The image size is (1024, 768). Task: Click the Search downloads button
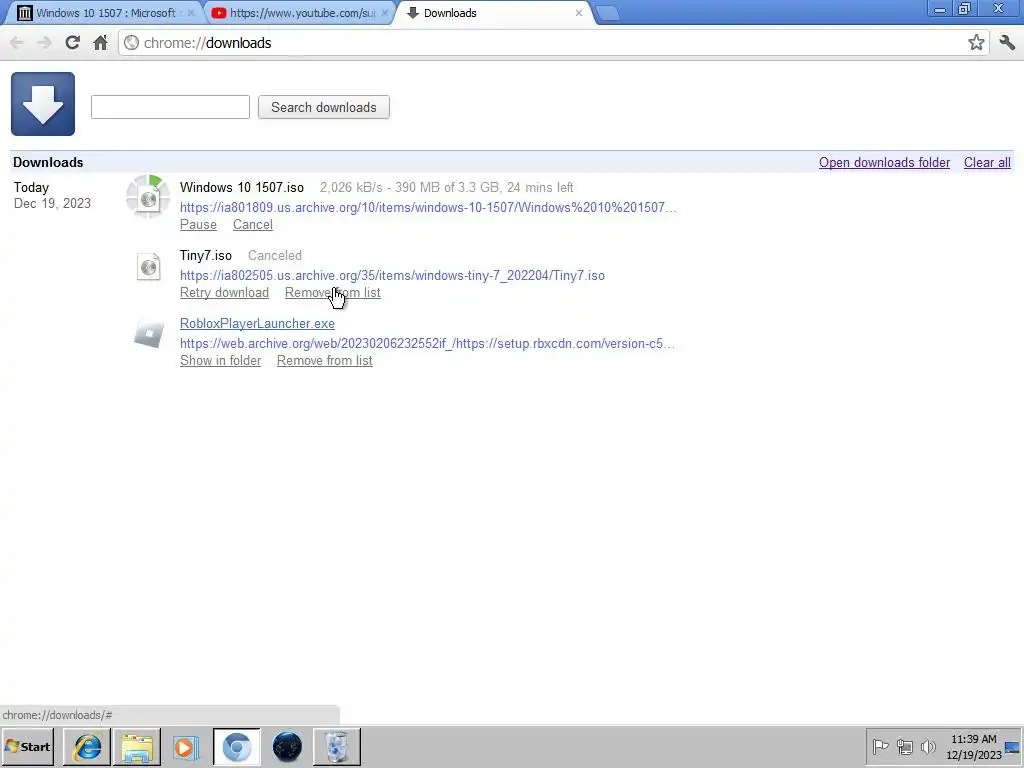324,107
